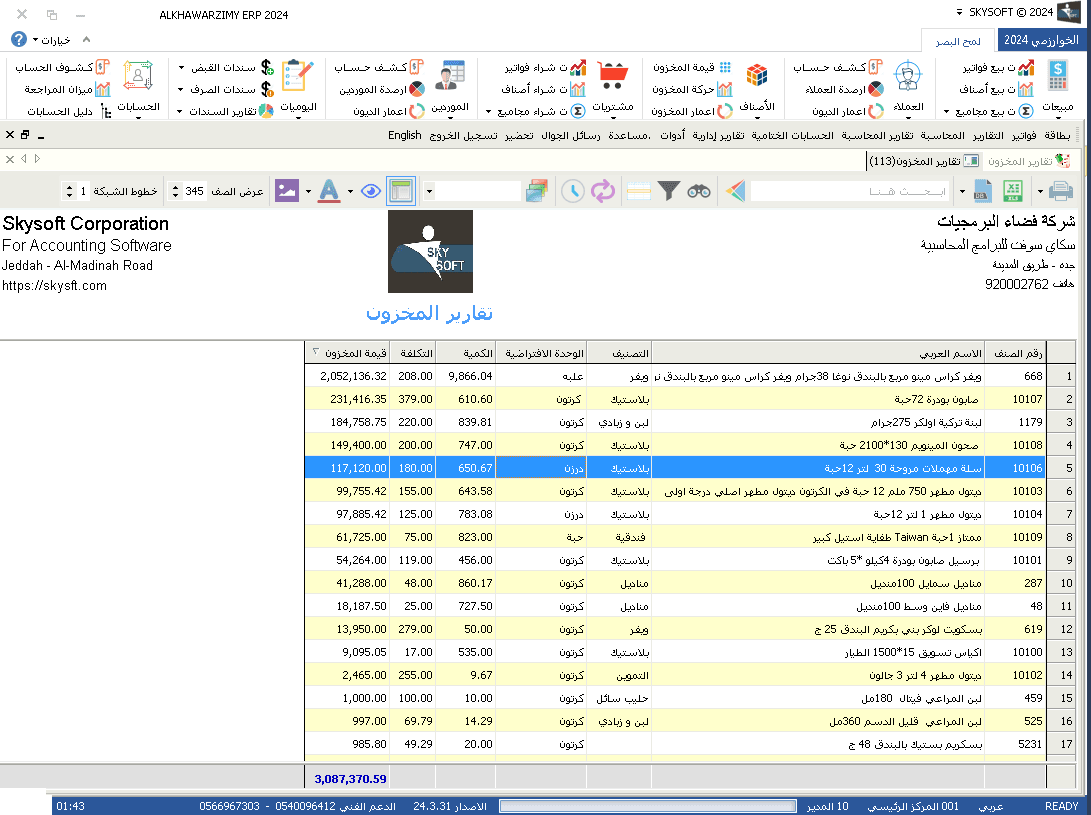
Task: Open the empty combo box dropdown
Action: click(429, 191)
